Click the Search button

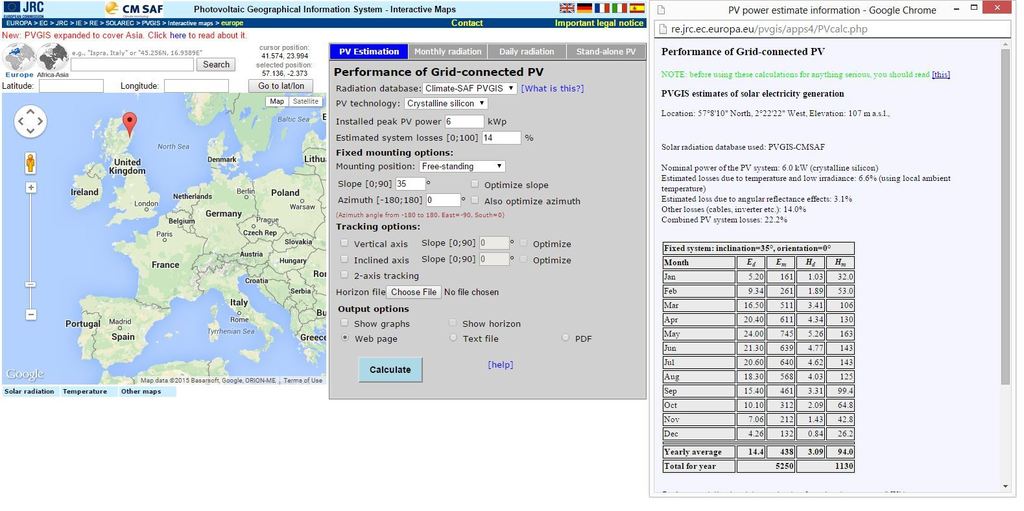click(216, 65)
